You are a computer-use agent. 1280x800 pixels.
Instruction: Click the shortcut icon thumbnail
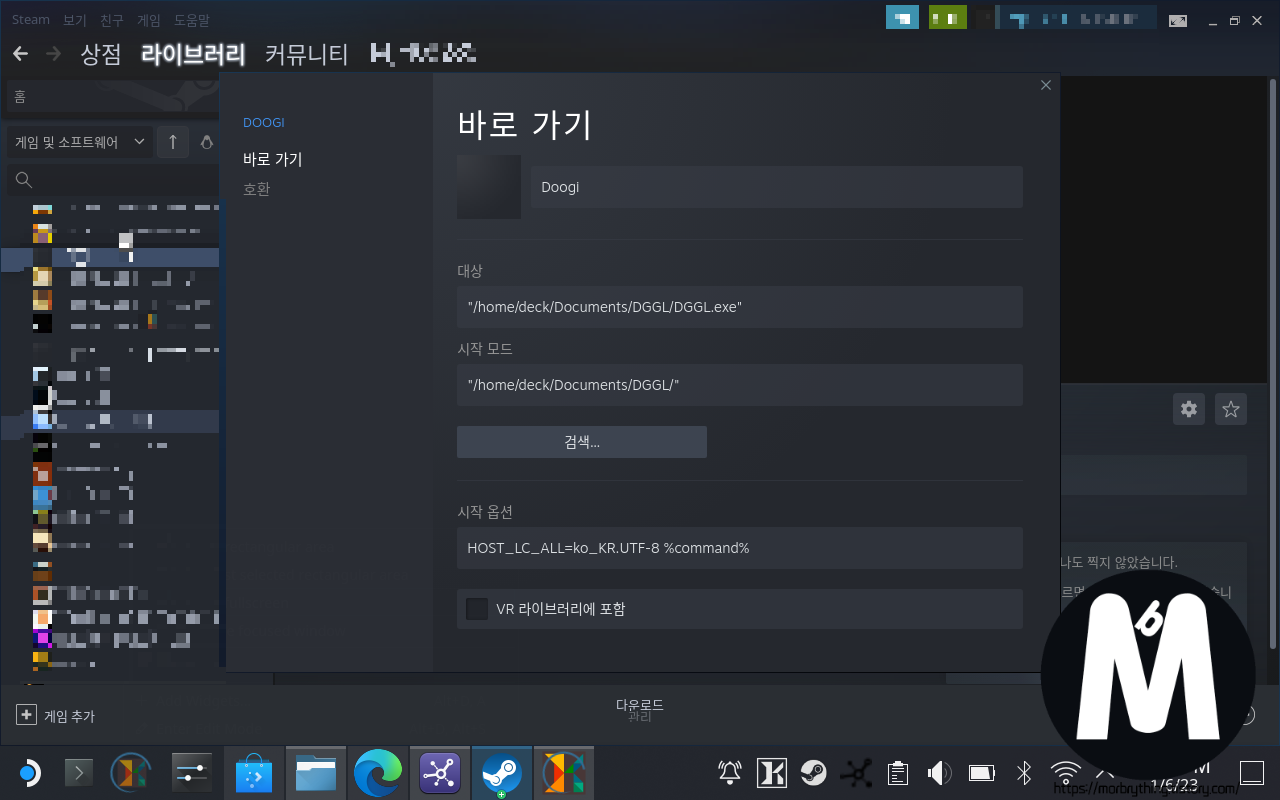coord(489,187)
